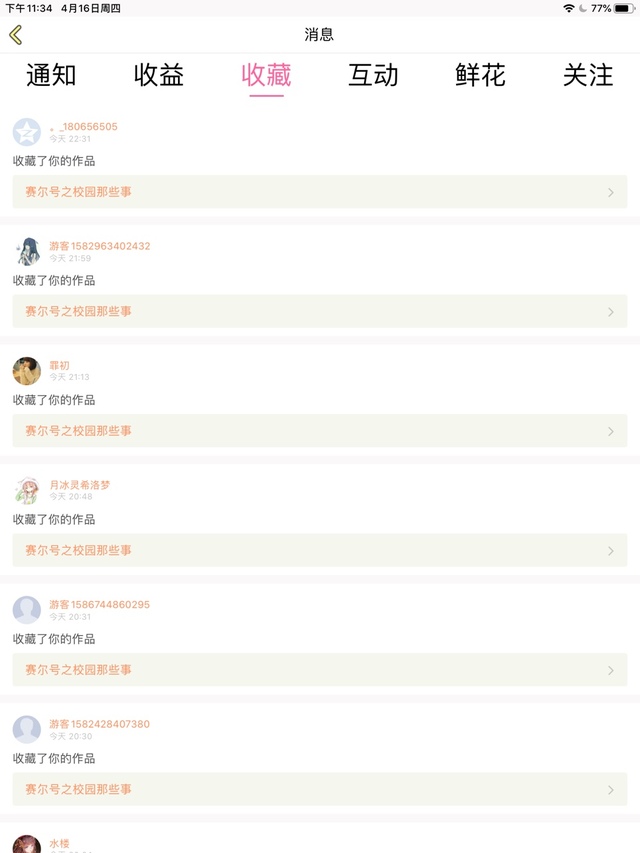
Task: Tap avatar of 游客1582428407380
Action: [27, 729]
